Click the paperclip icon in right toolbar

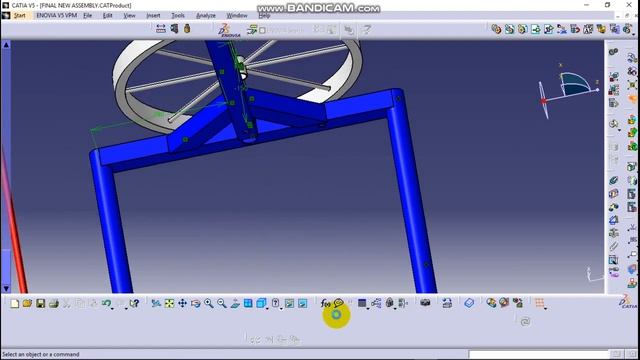(613, 246)
